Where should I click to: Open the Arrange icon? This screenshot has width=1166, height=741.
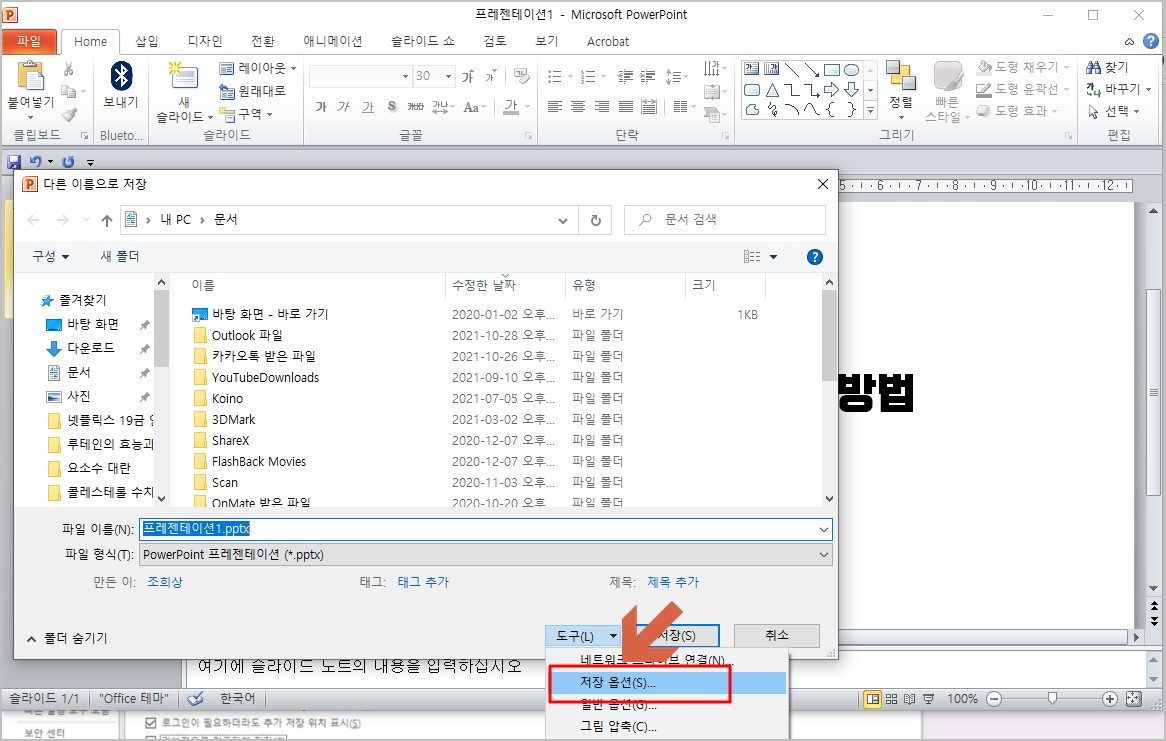pos(901,75)
